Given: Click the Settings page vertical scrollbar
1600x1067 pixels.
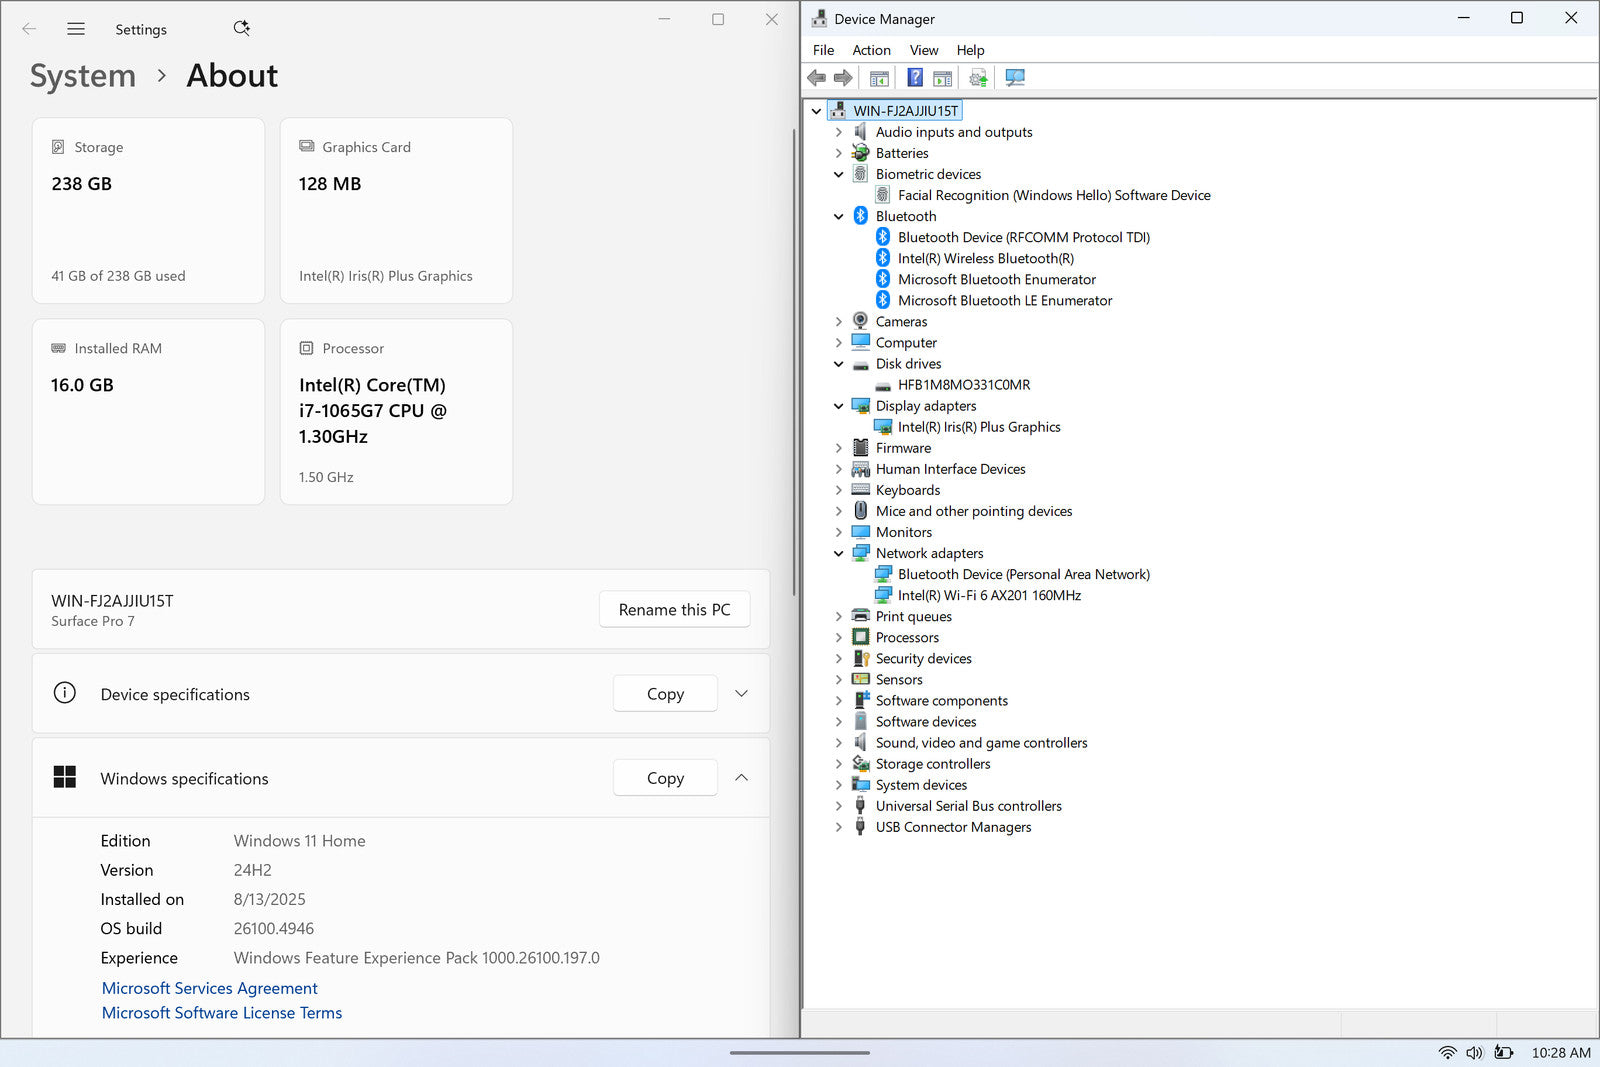Looking at the screenshot, I should coord(794,360).
